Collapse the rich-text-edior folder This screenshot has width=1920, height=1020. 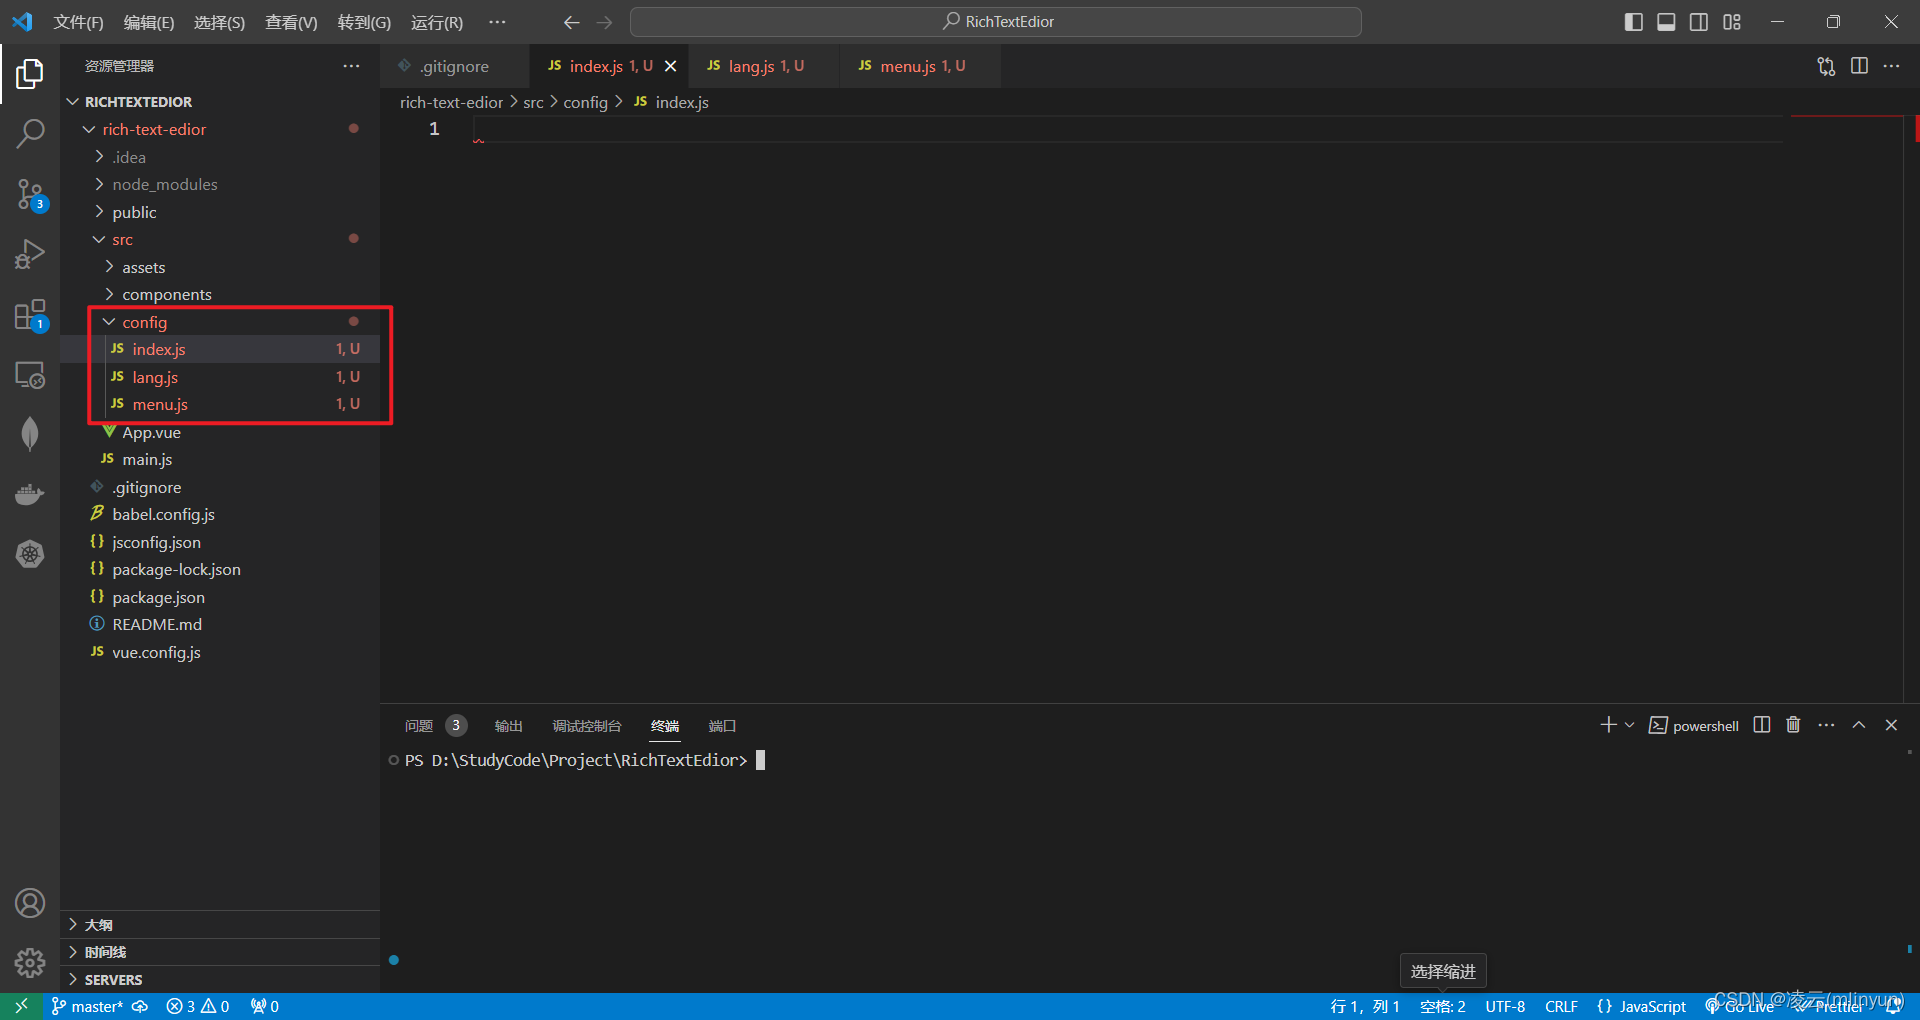coord(220,129)
